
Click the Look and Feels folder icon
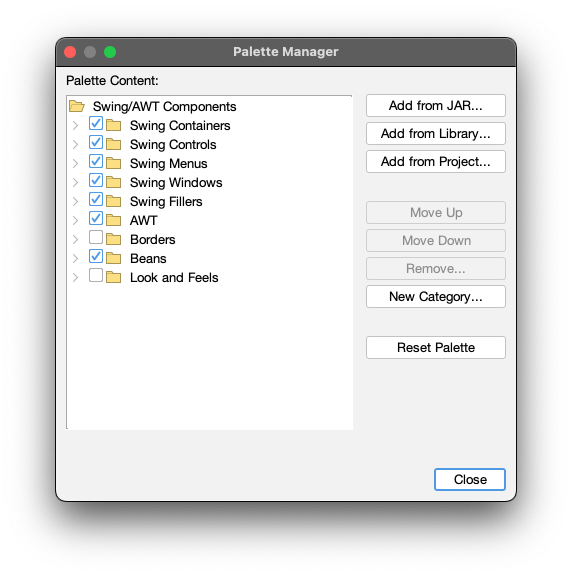point(113,278)
